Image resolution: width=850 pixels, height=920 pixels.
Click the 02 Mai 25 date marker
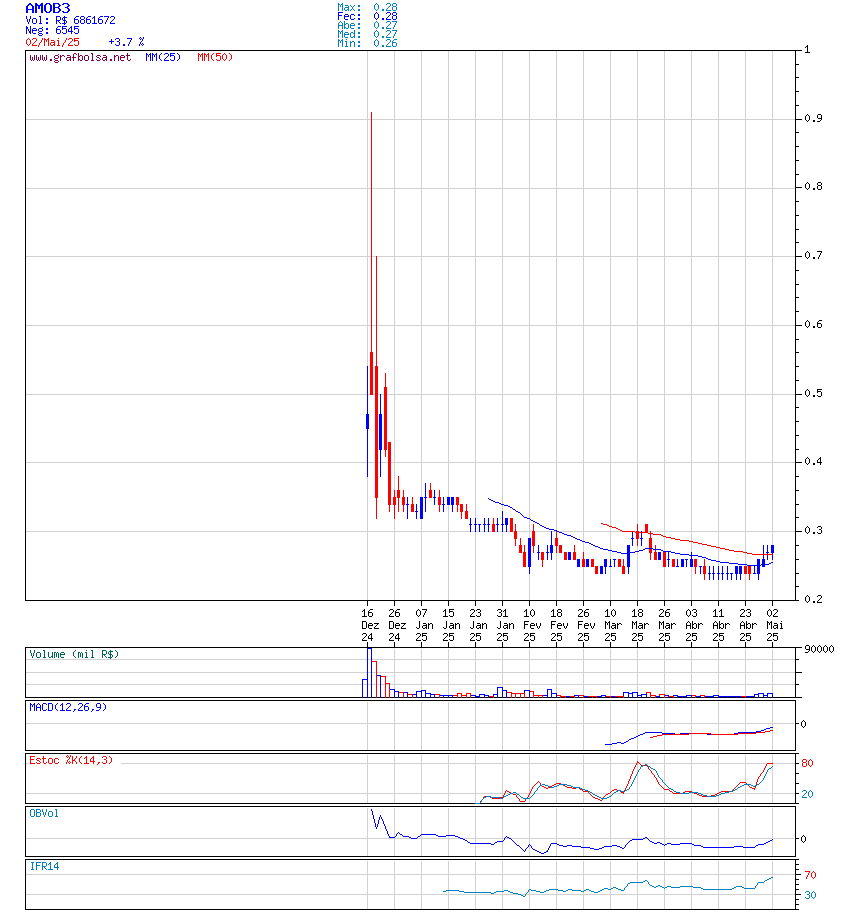click(774, 625)
